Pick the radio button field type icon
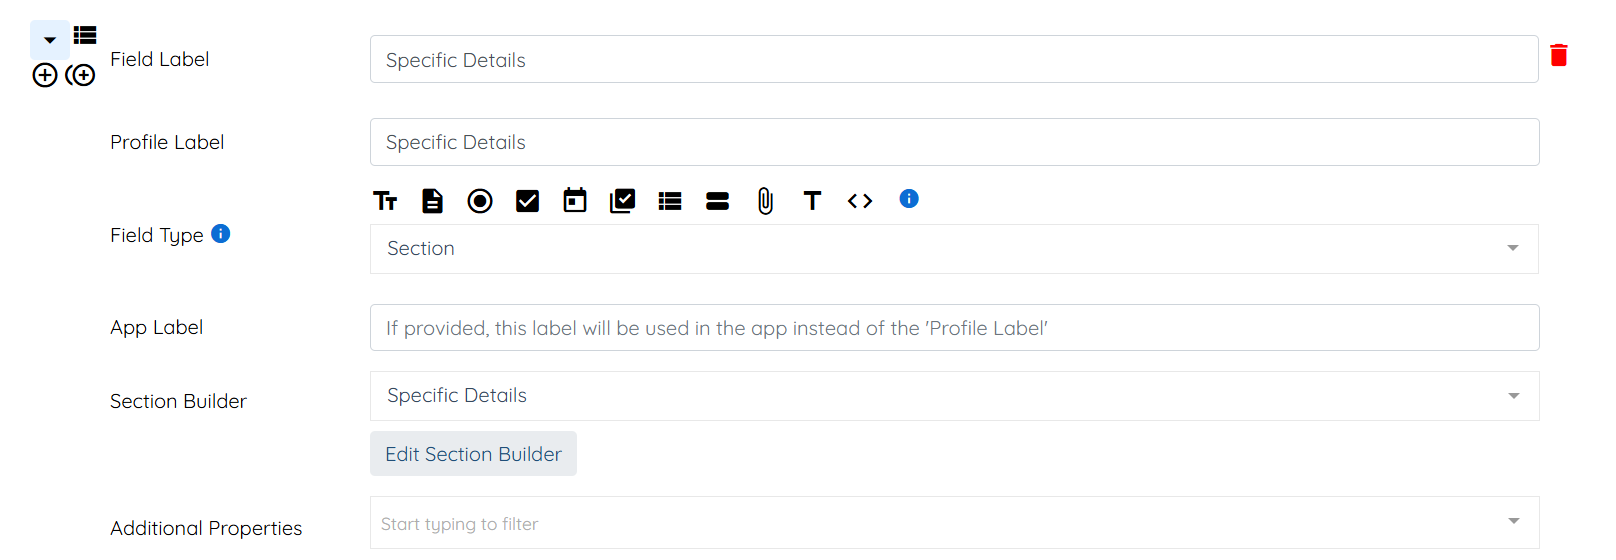The image size is (1616, 560). [480, 201]
